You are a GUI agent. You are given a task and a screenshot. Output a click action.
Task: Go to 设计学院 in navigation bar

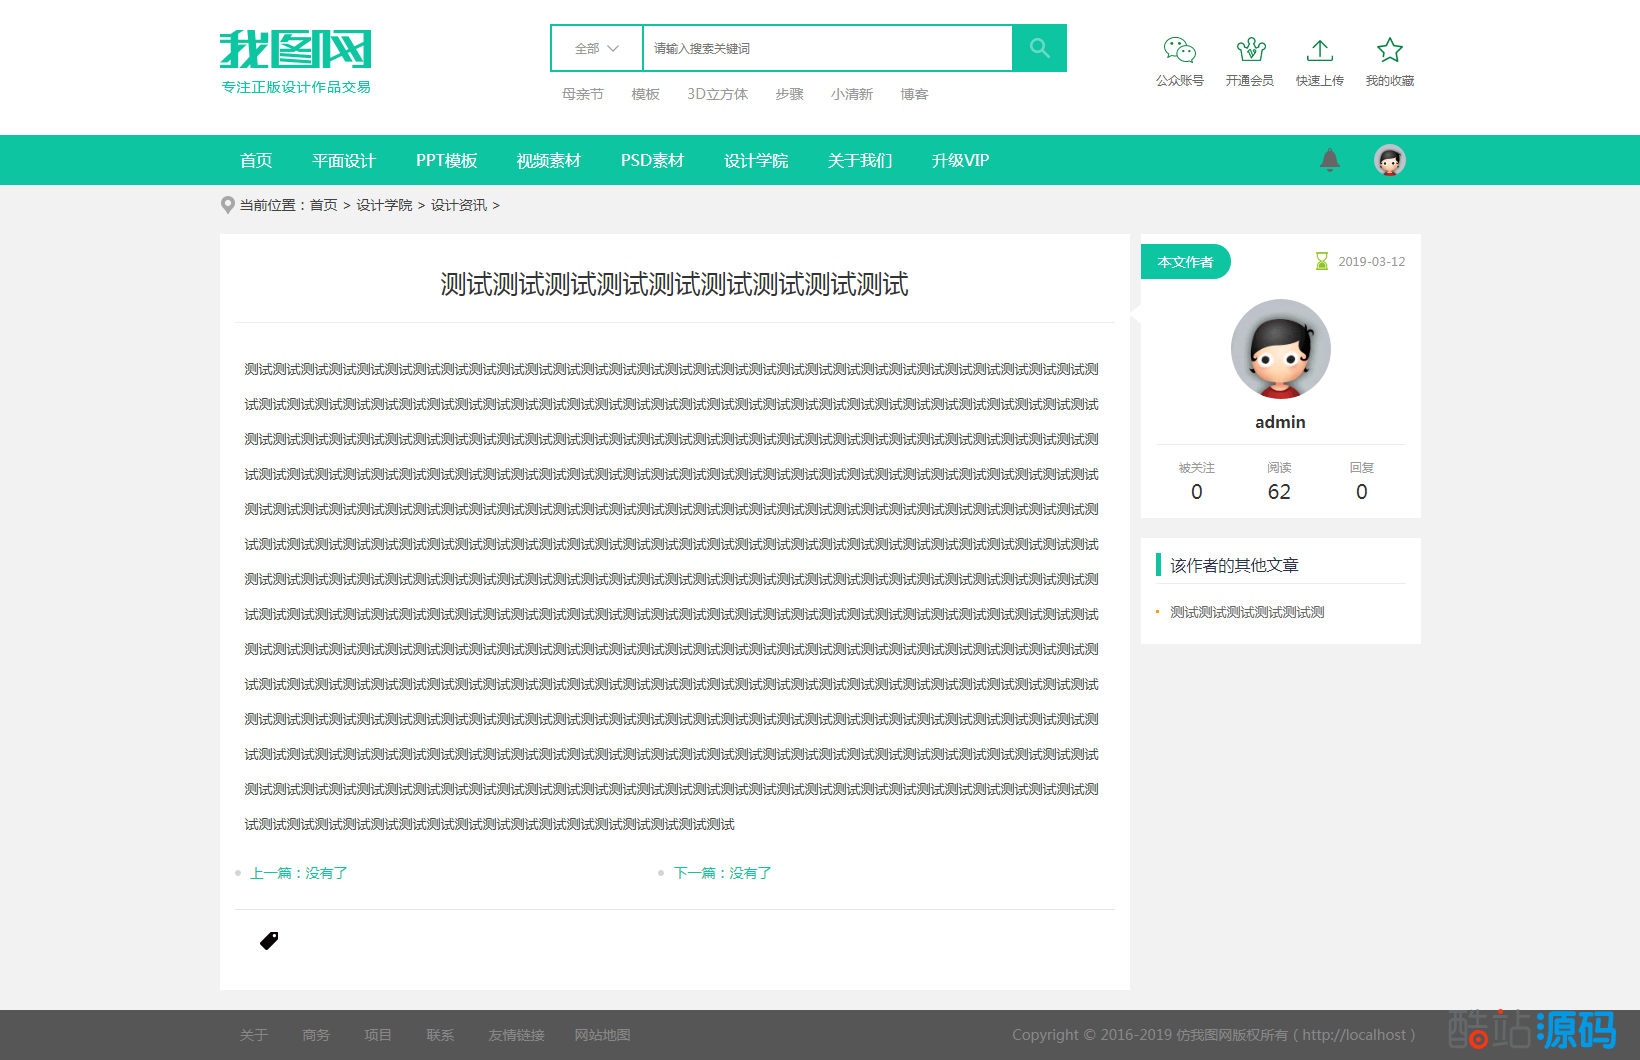point(755,160)
